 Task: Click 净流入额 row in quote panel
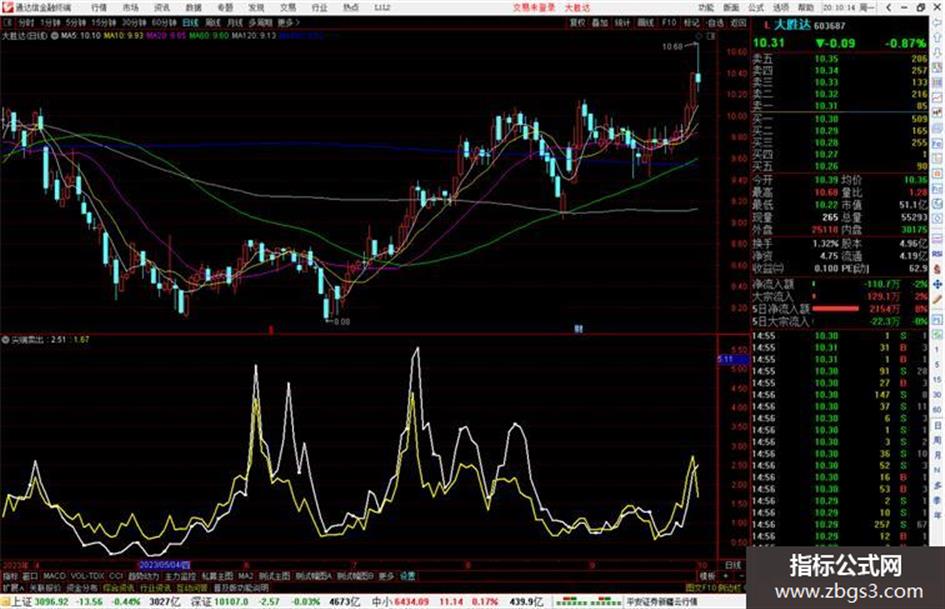(x=840, y=284)
